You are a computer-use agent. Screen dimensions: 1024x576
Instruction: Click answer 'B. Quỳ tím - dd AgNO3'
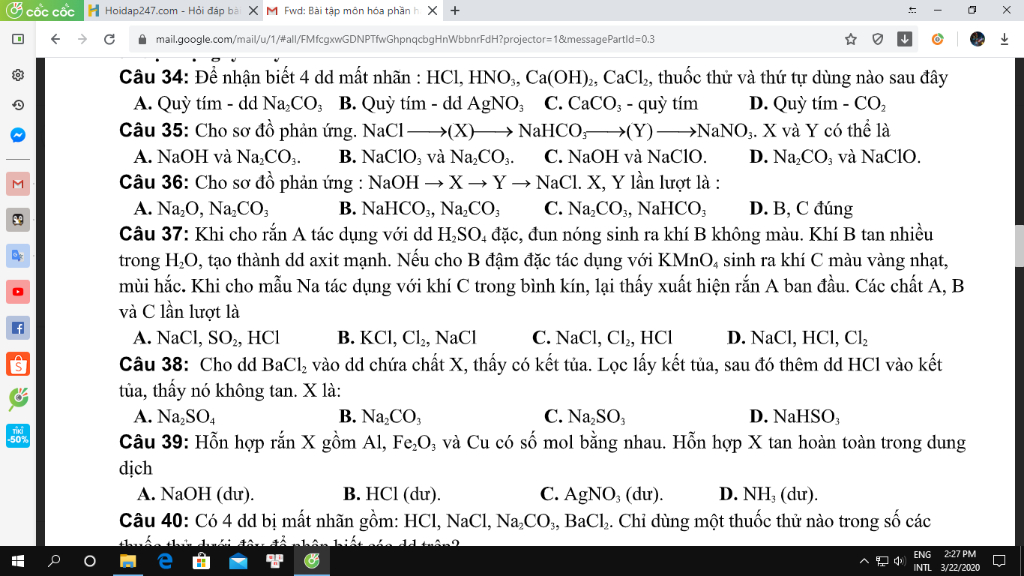[x=432, y=104]
